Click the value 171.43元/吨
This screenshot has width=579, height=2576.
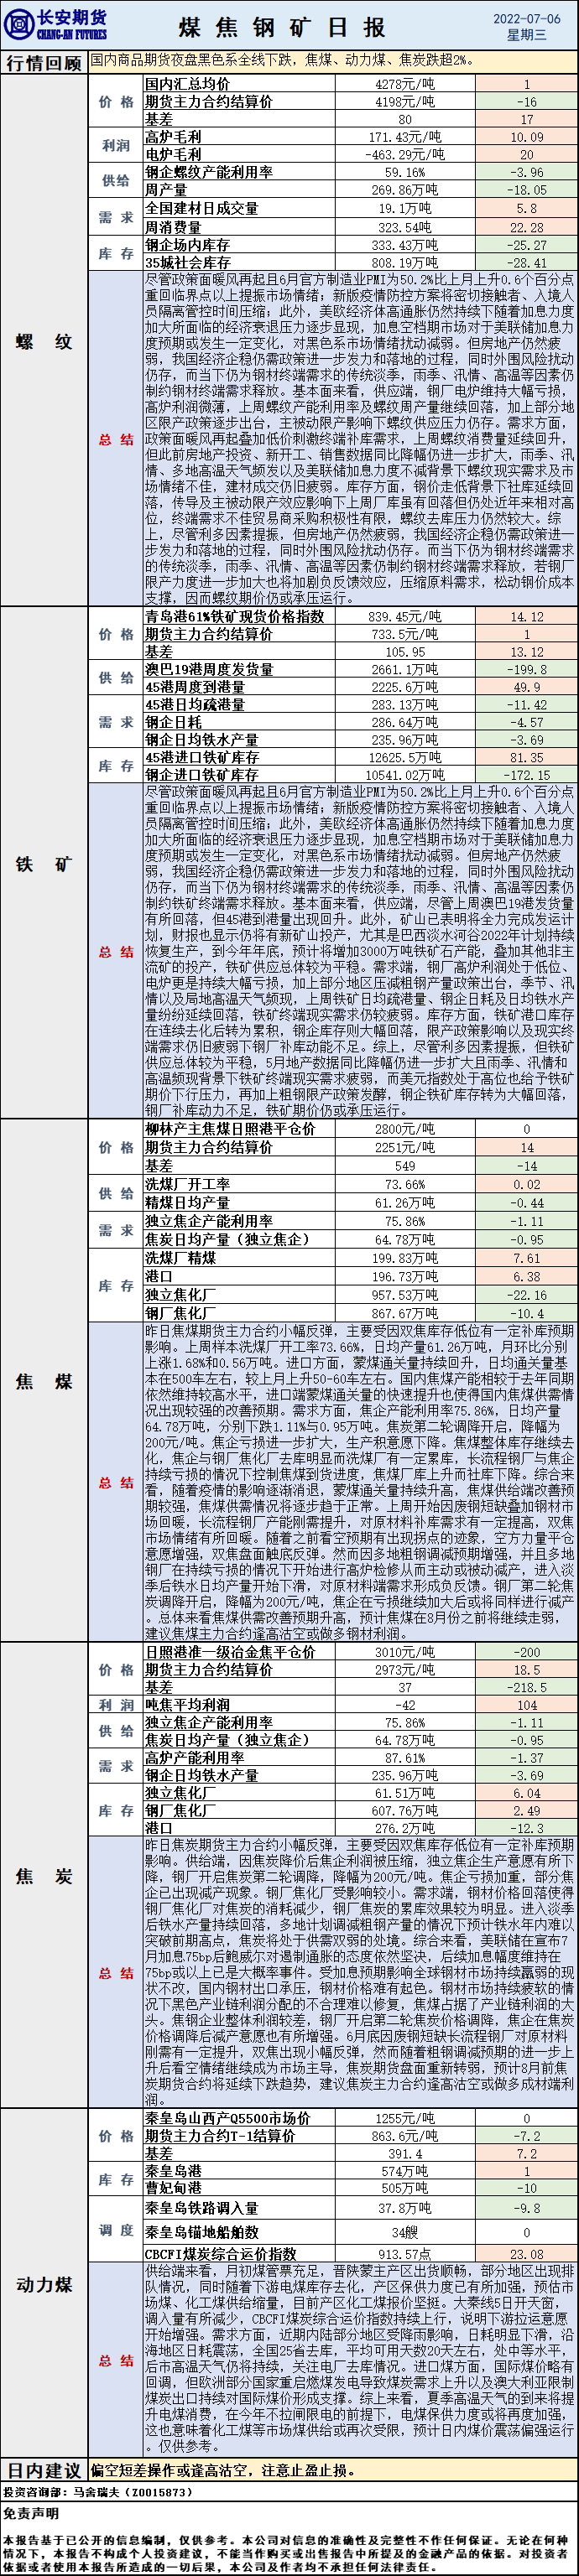405,136
